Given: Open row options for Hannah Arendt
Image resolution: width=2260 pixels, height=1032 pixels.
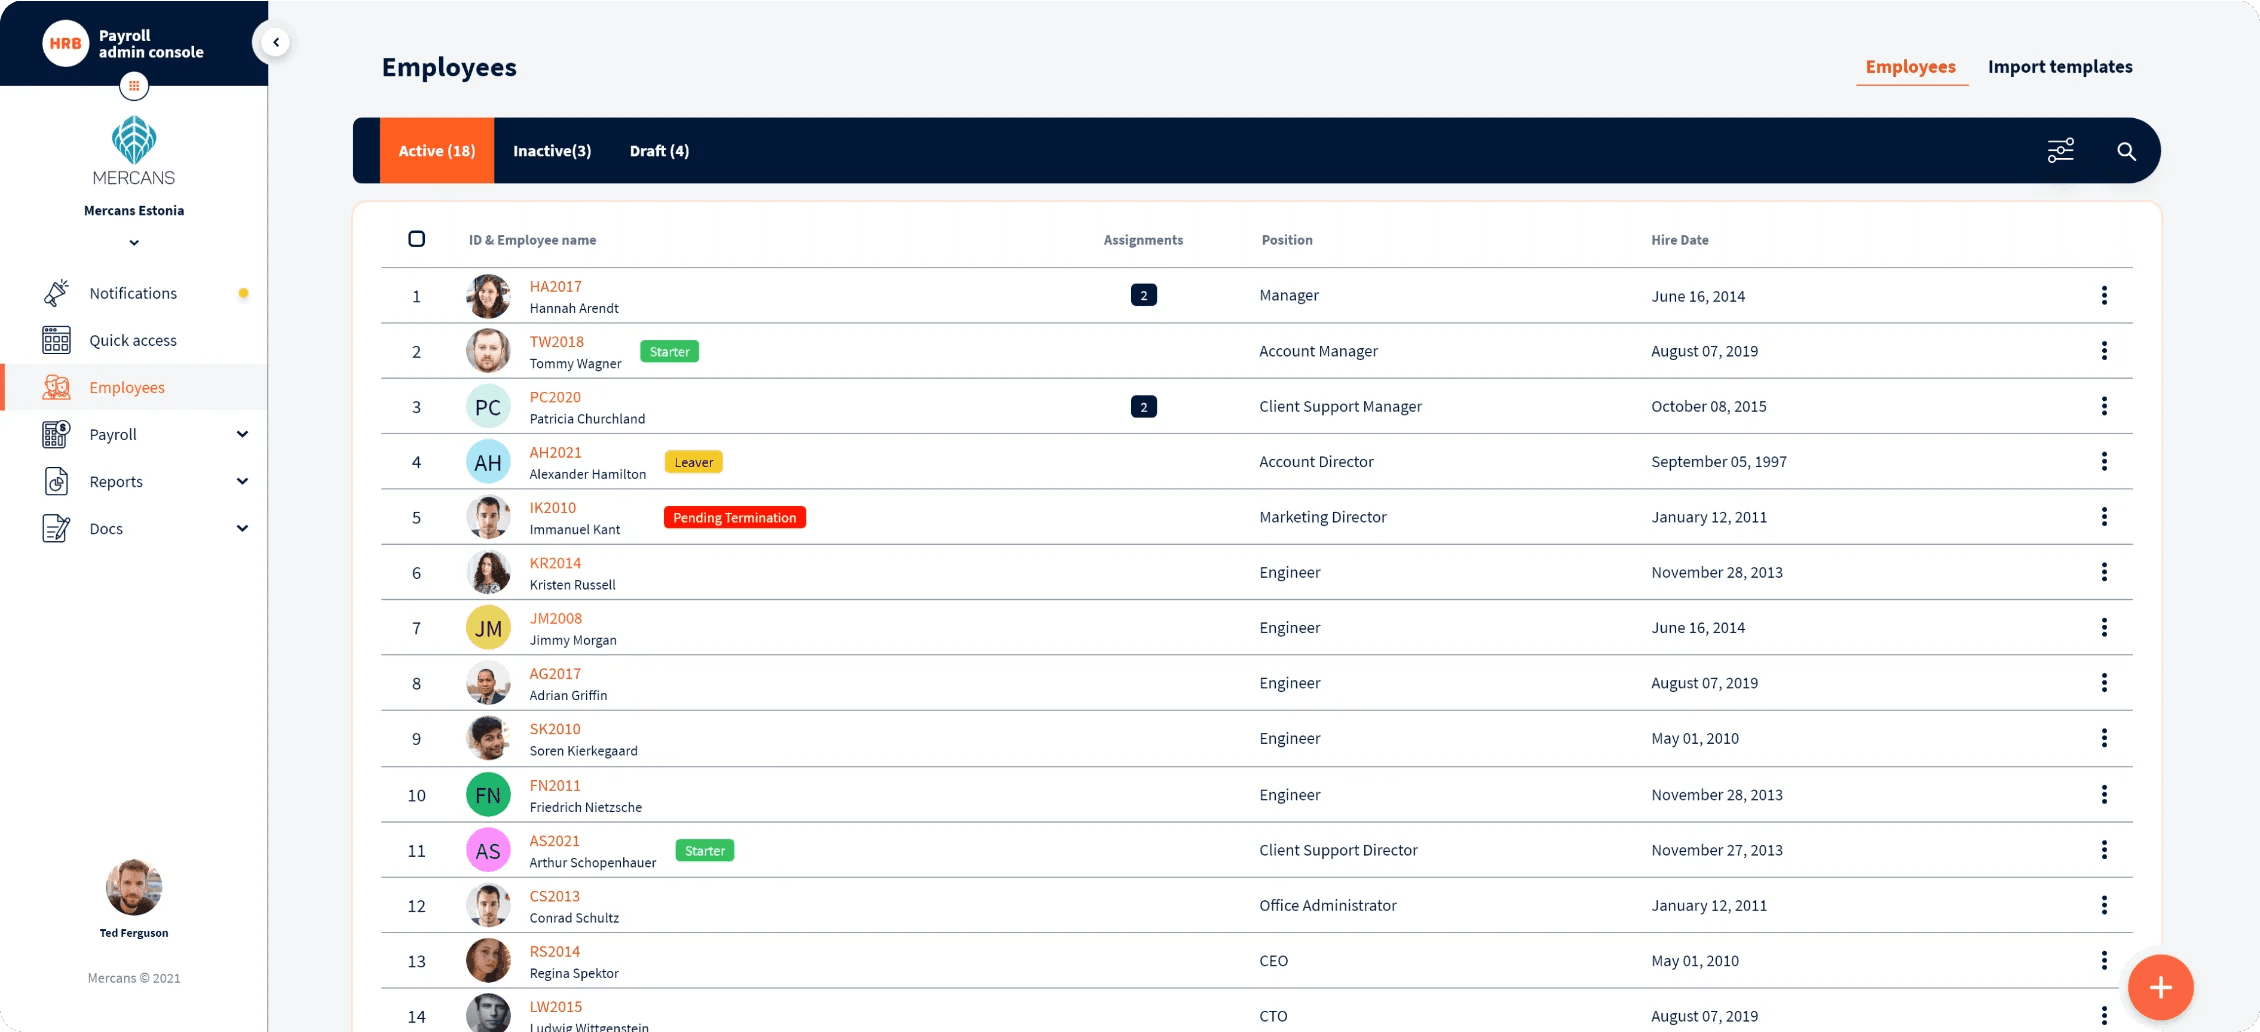Looking at the screenshot, I should 2104,295.
